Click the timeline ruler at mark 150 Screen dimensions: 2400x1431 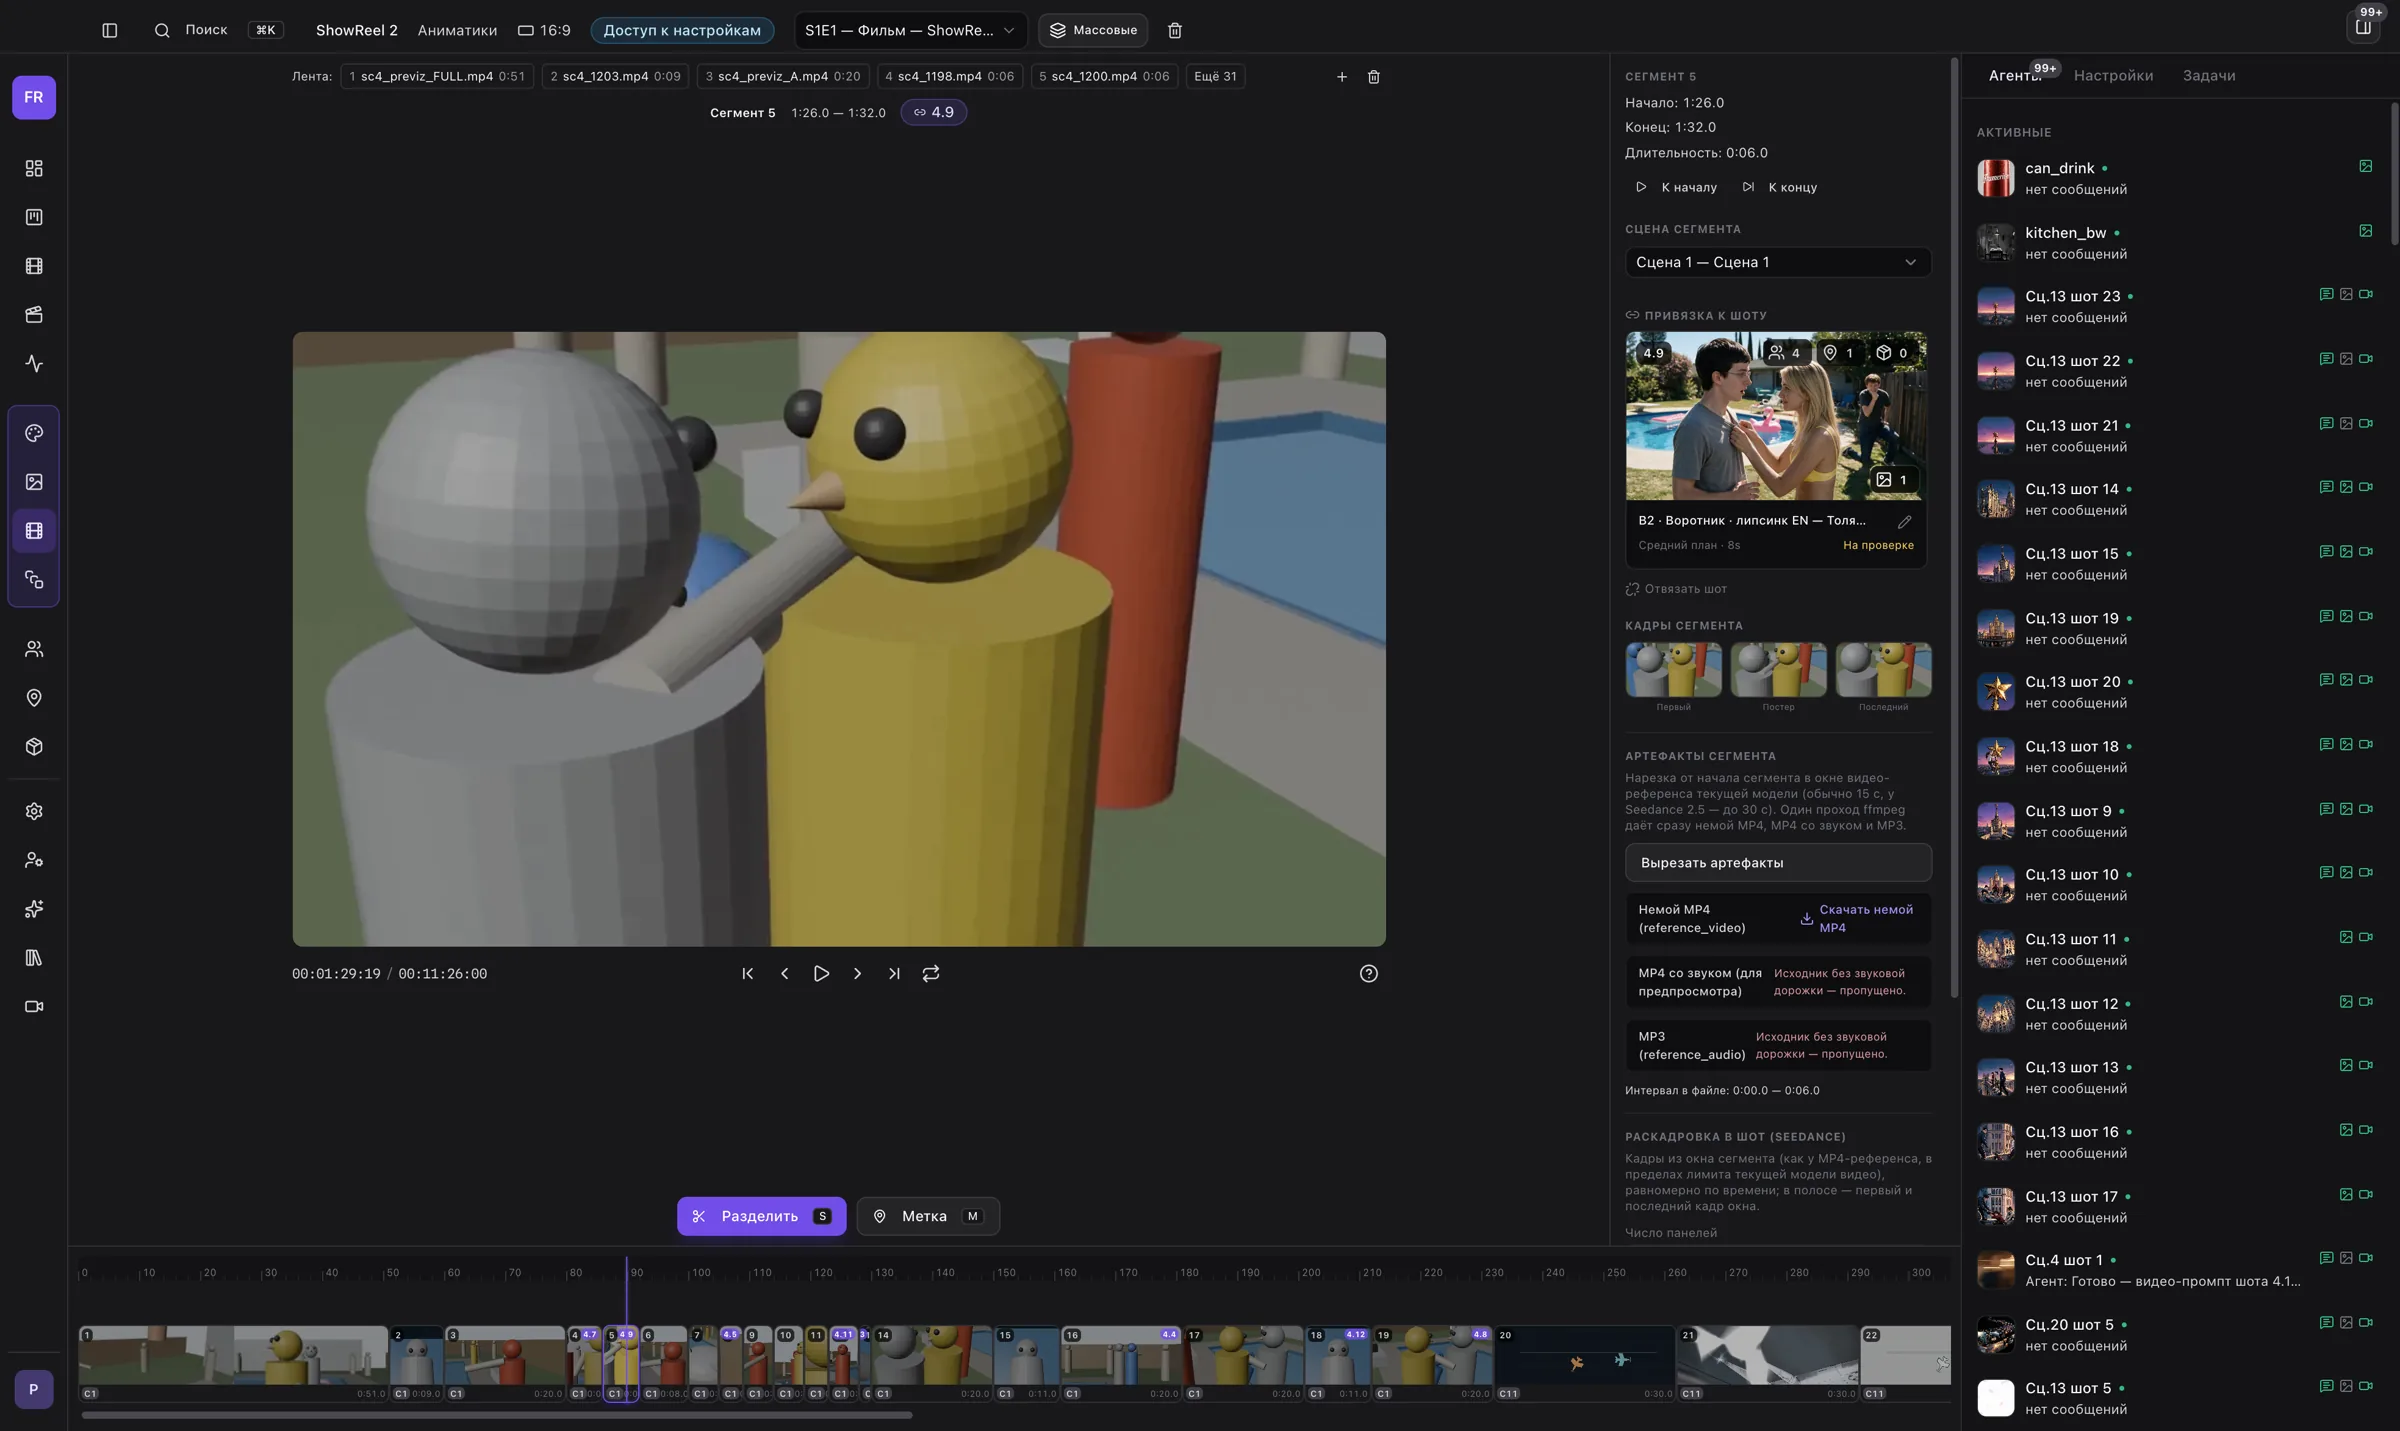click(x=1005, y=1273)
